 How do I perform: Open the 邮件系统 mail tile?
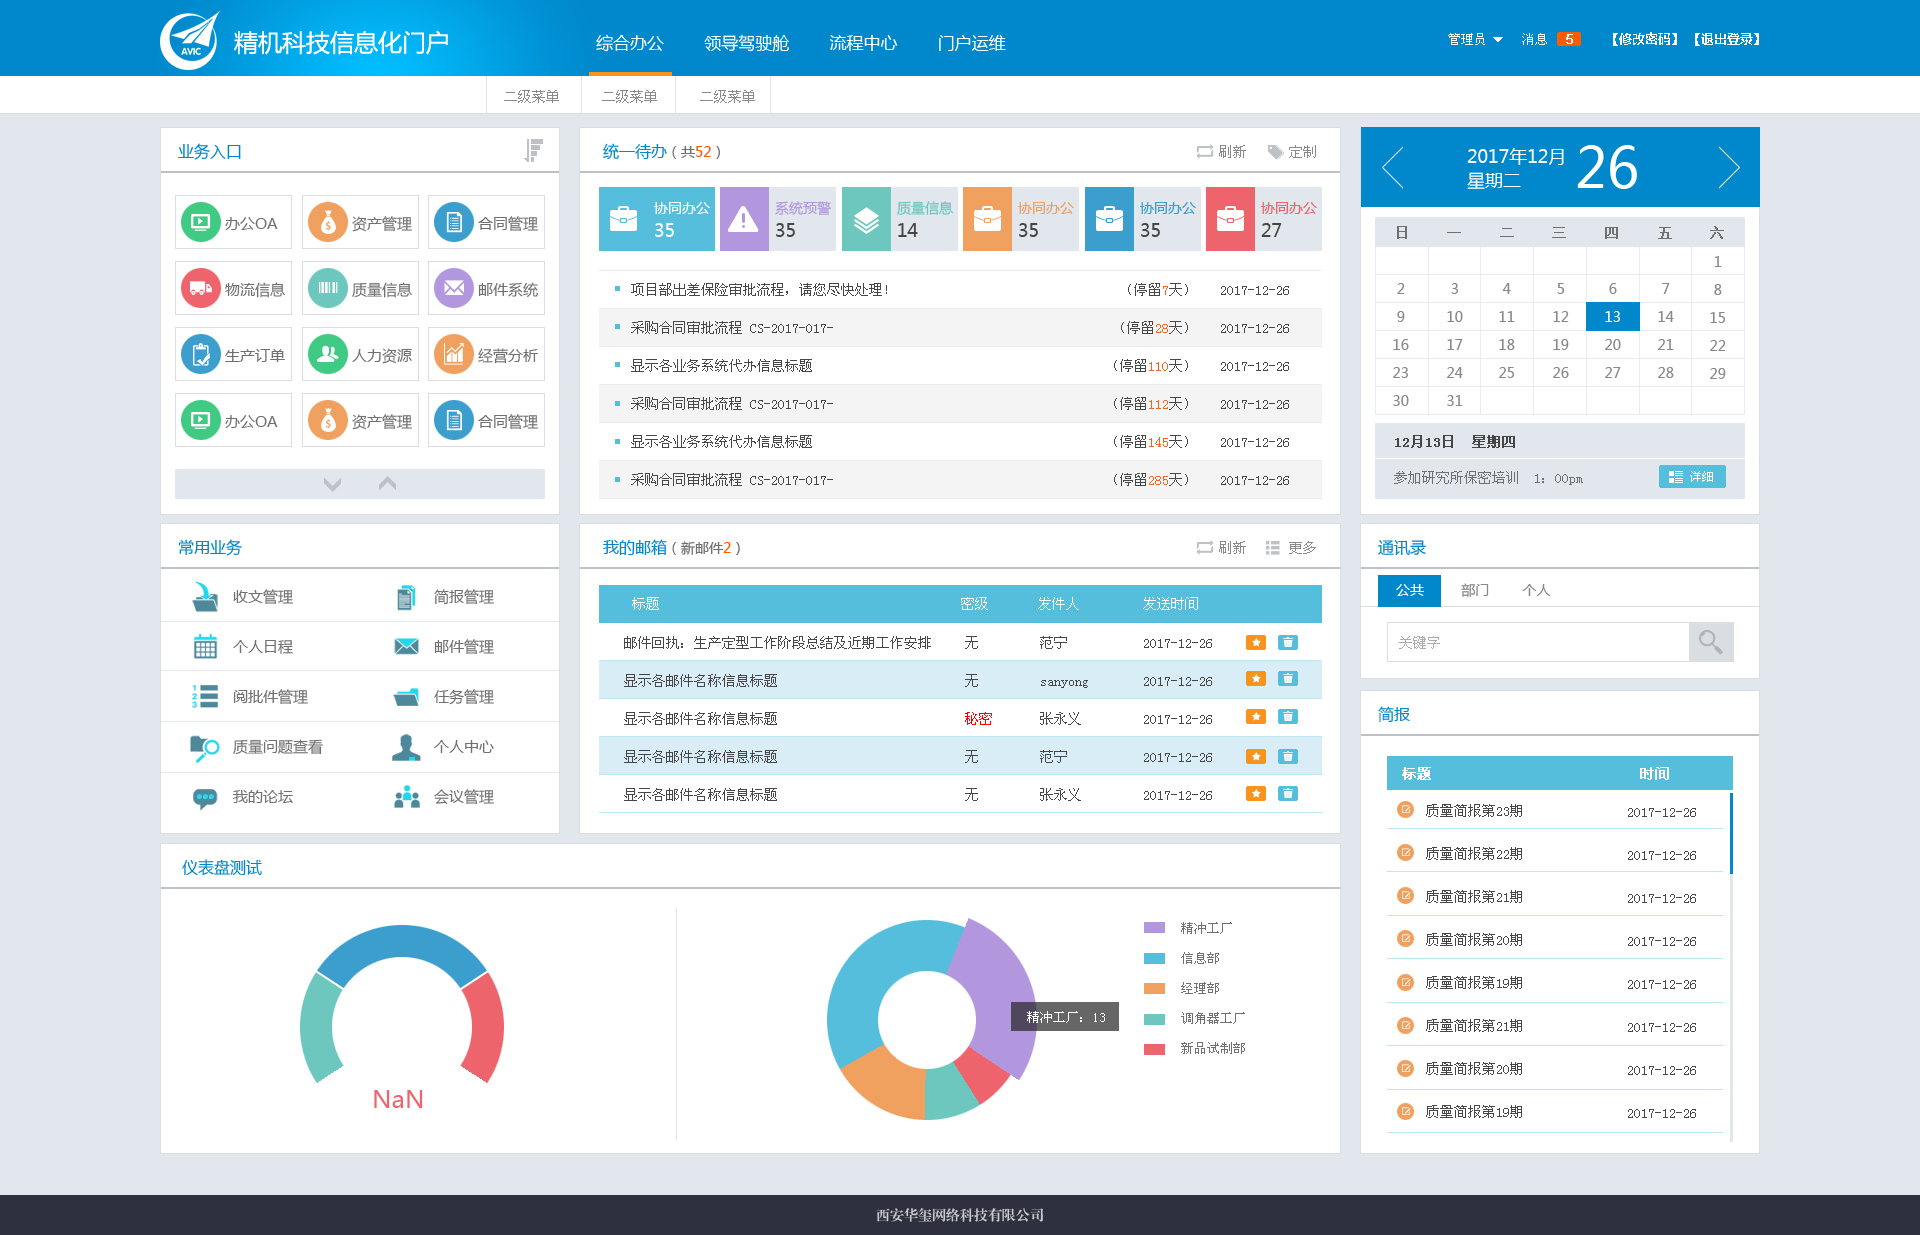(487, 289)
